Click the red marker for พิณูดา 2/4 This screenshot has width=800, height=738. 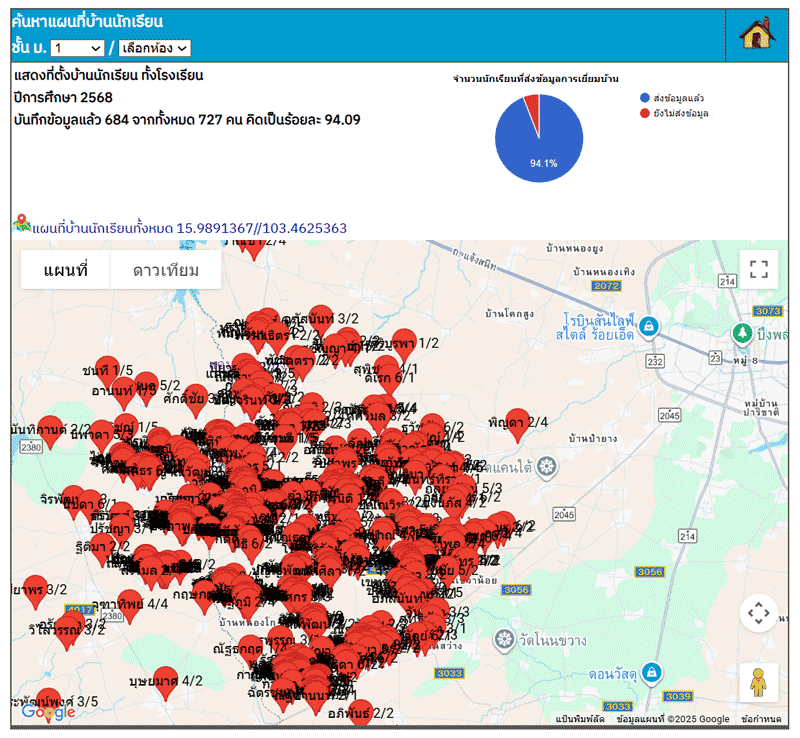[x=517, y=423]
